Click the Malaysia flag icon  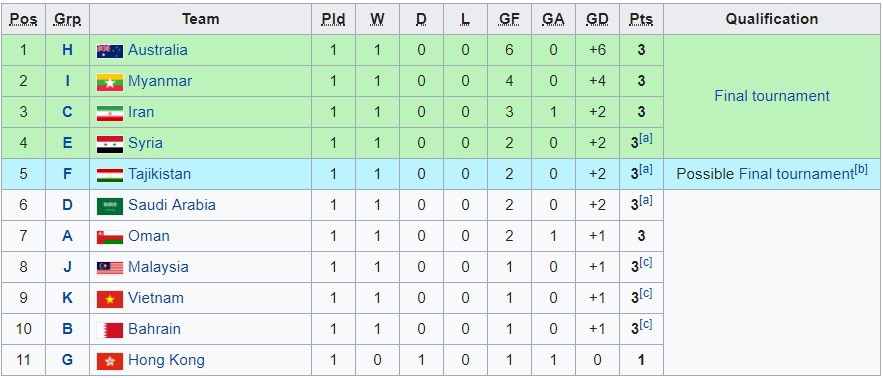click(110, 268)
